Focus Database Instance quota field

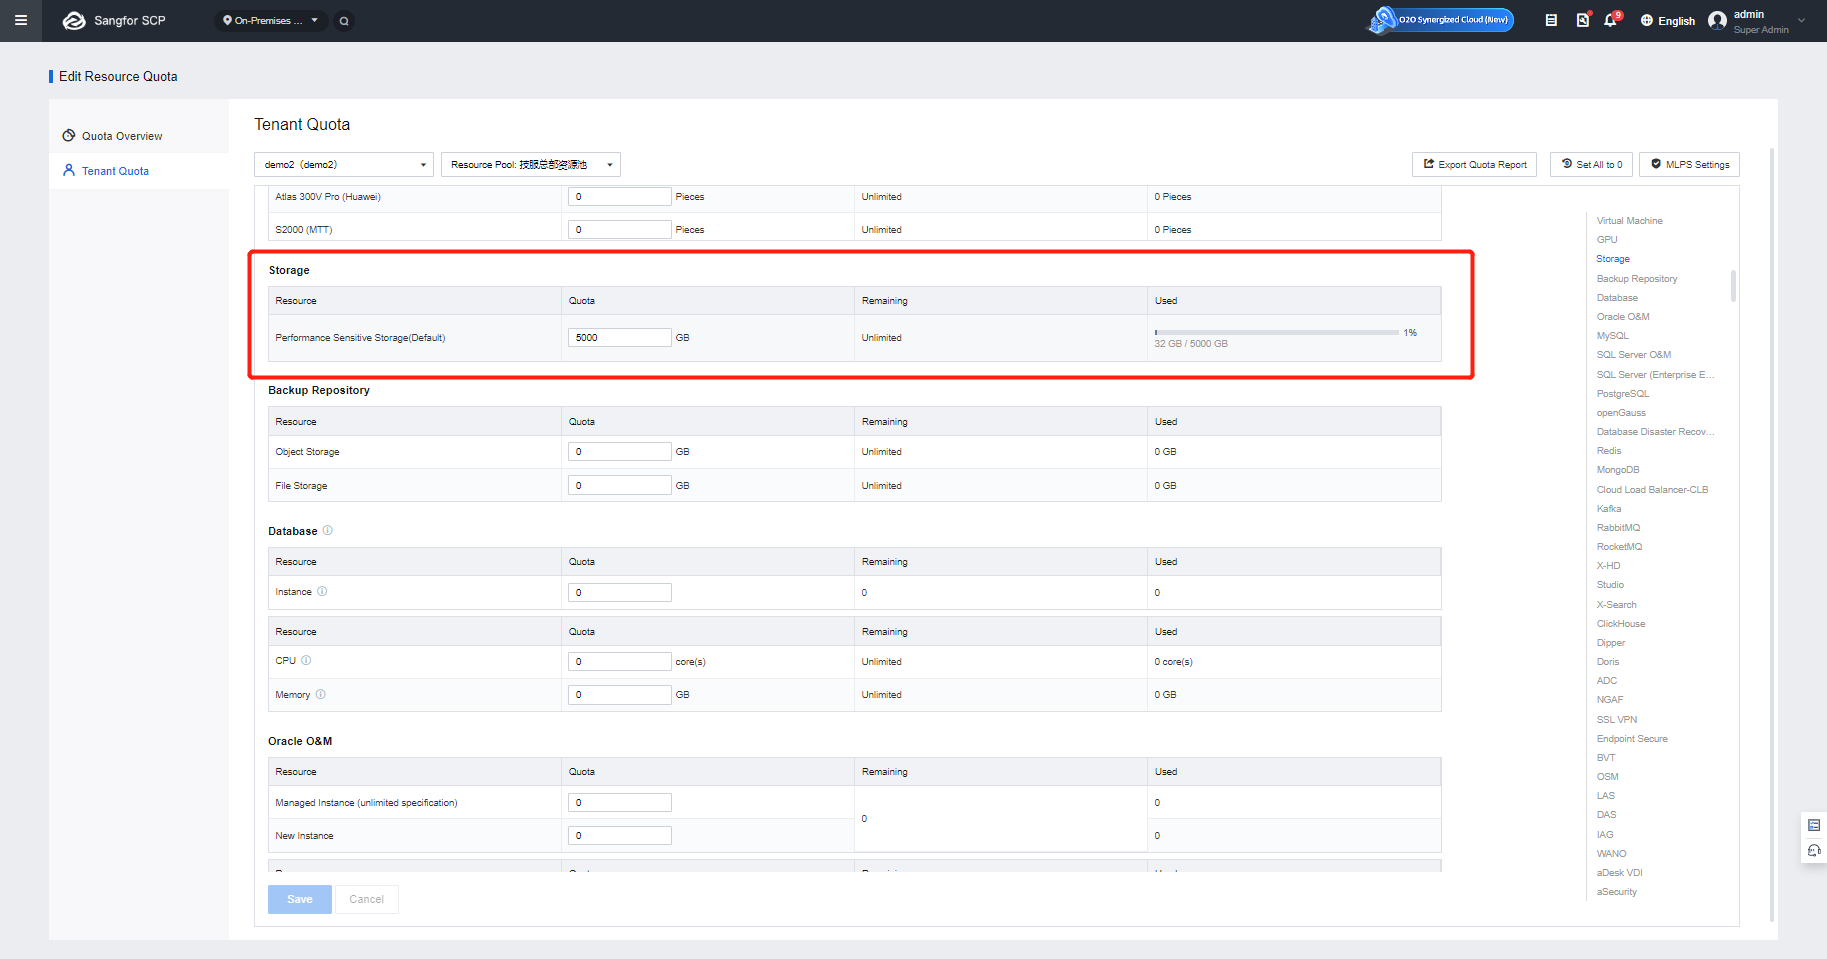(x=620, y=592)
